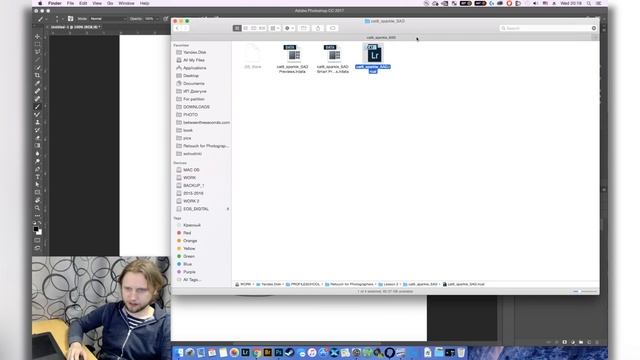Select Photoshop Eyedropper tool
The width and height of the screenshot is (640, 360).
[38, 83]
